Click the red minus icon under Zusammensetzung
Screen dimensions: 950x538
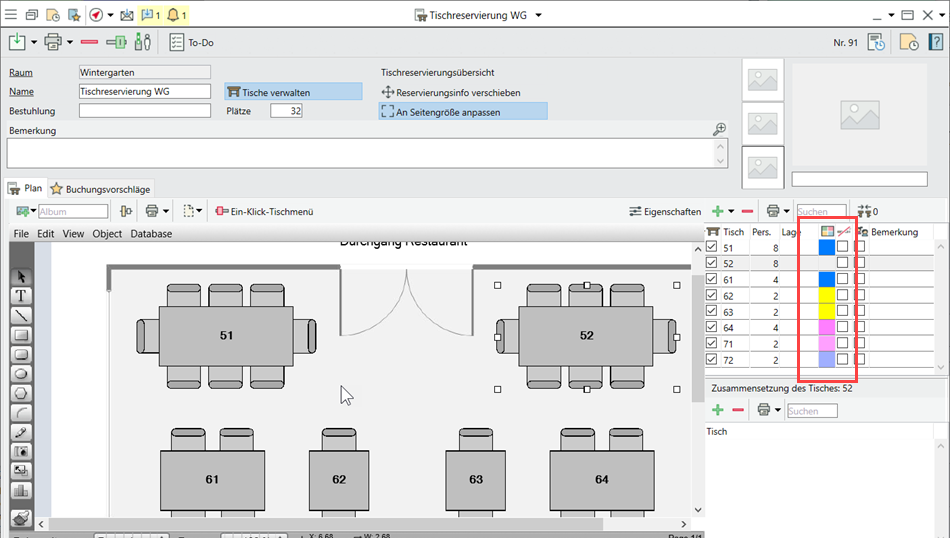point(738,410)
